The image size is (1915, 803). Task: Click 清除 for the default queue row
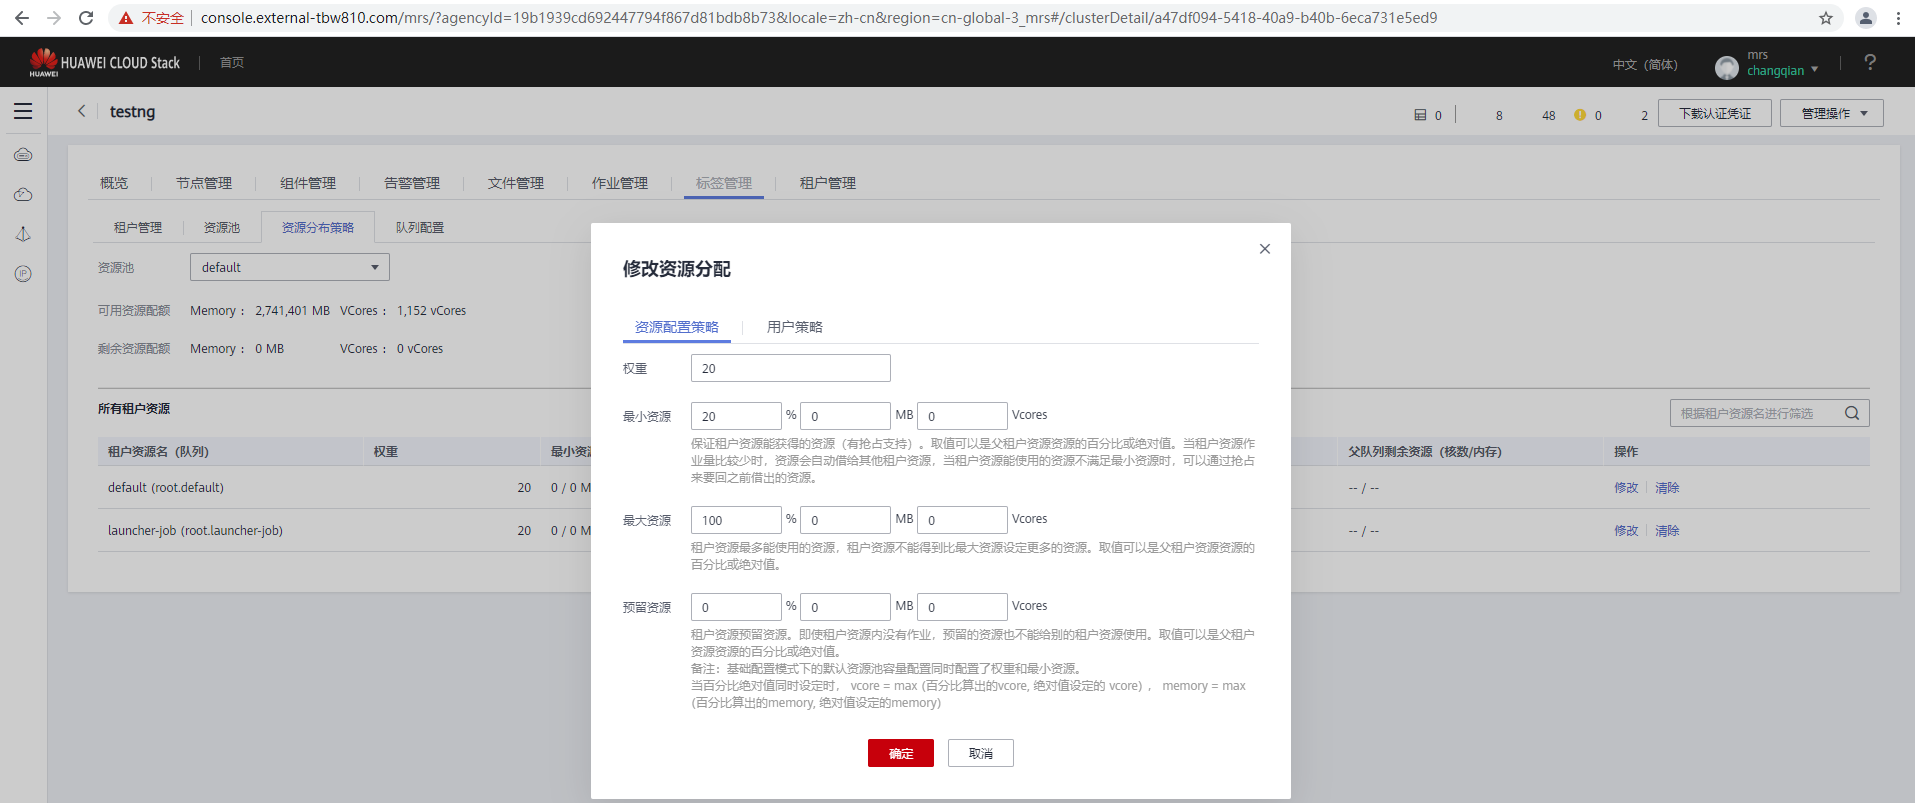pyautogui.click(x=1667, y=488)
